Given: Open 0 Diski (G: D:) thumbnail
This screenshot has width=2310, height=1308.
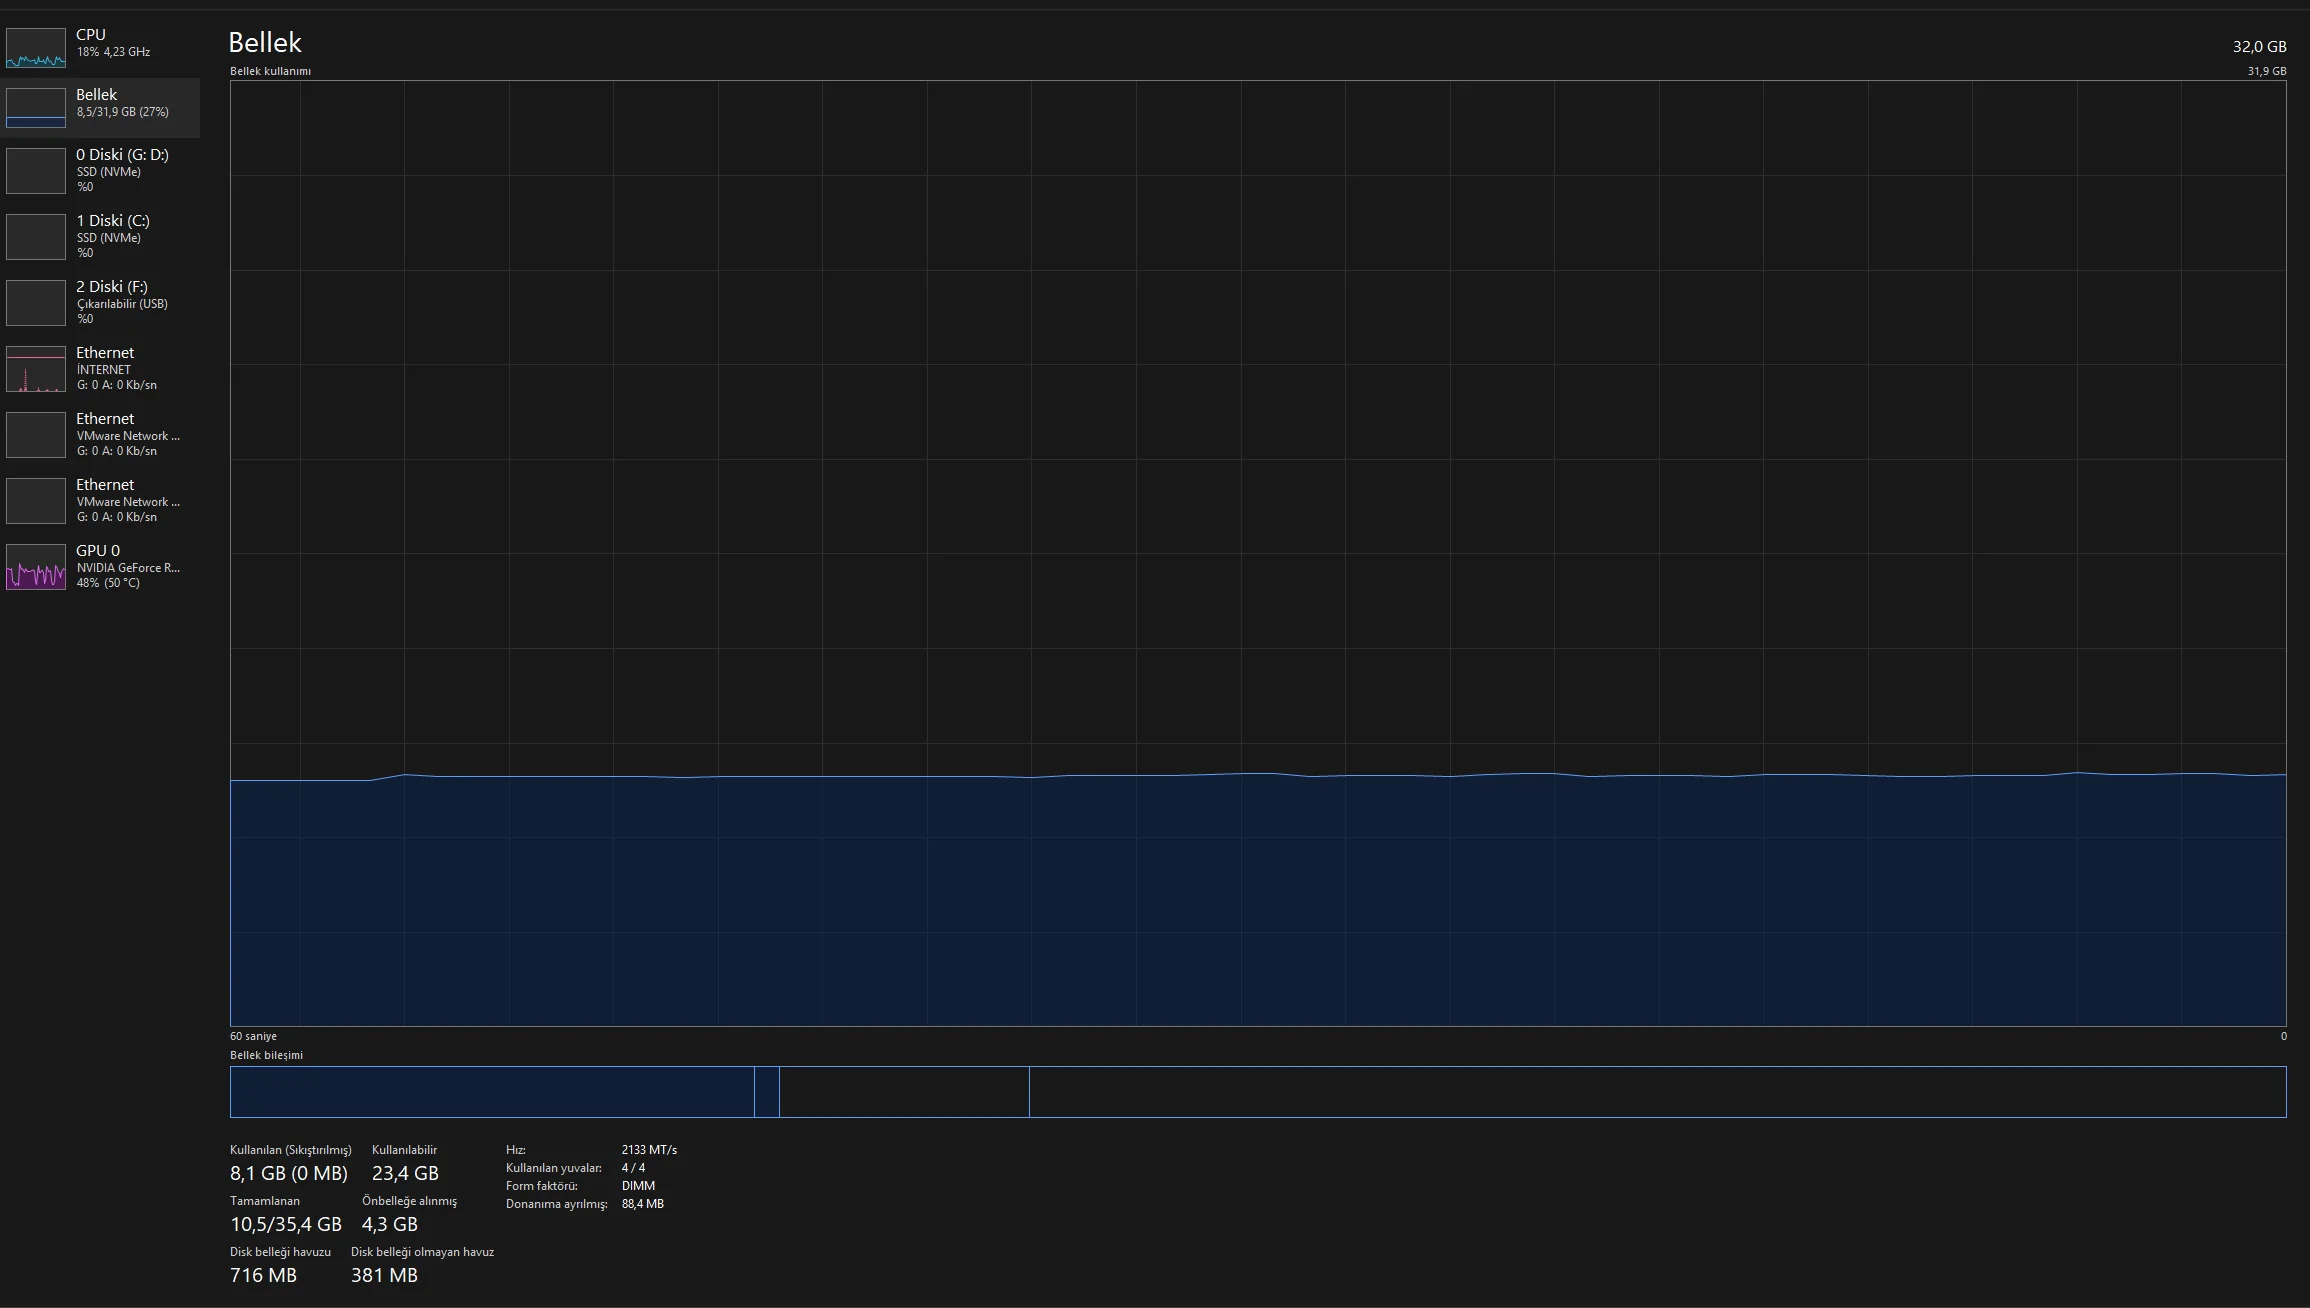Looking at the screenshot, I should pyautogui.click(x=36, y=171).
